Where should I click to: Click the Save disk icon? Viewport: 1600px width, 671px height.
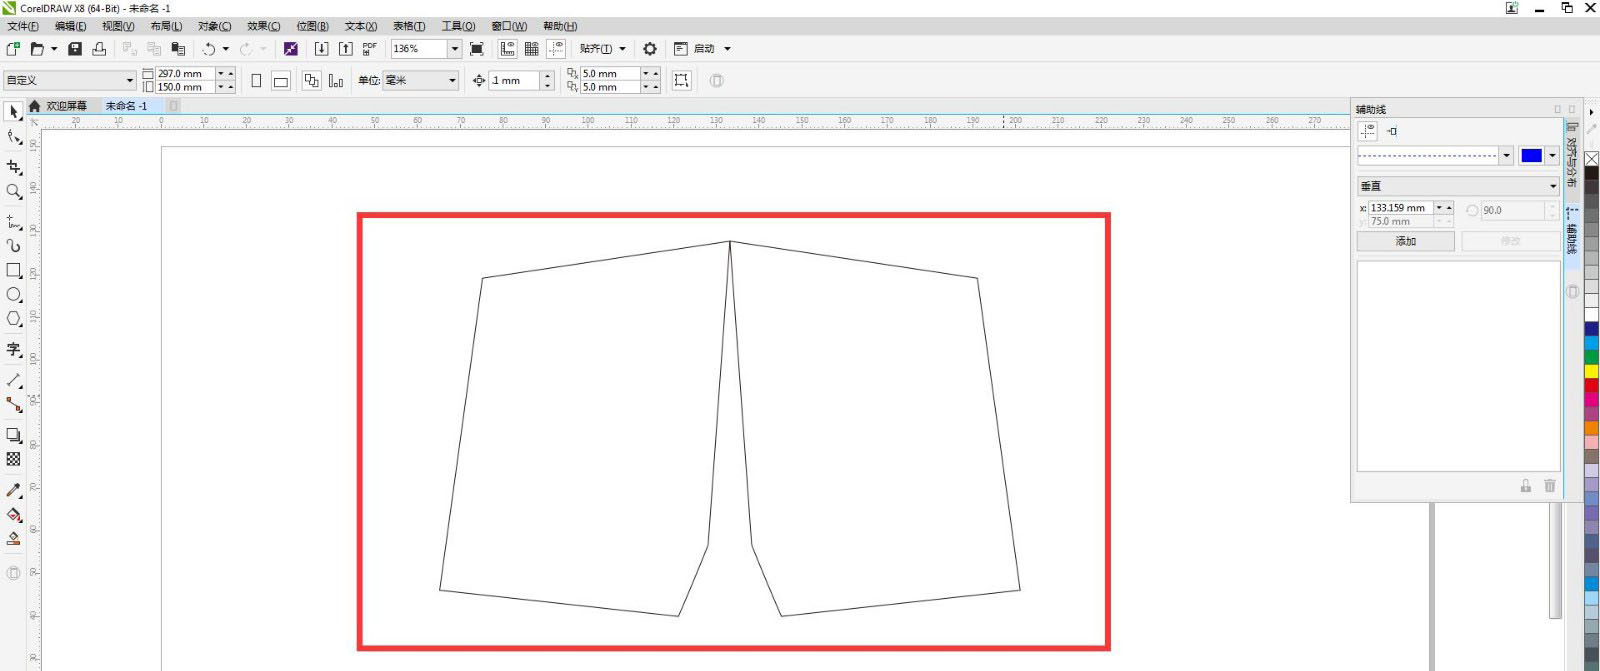click(75, 49)
